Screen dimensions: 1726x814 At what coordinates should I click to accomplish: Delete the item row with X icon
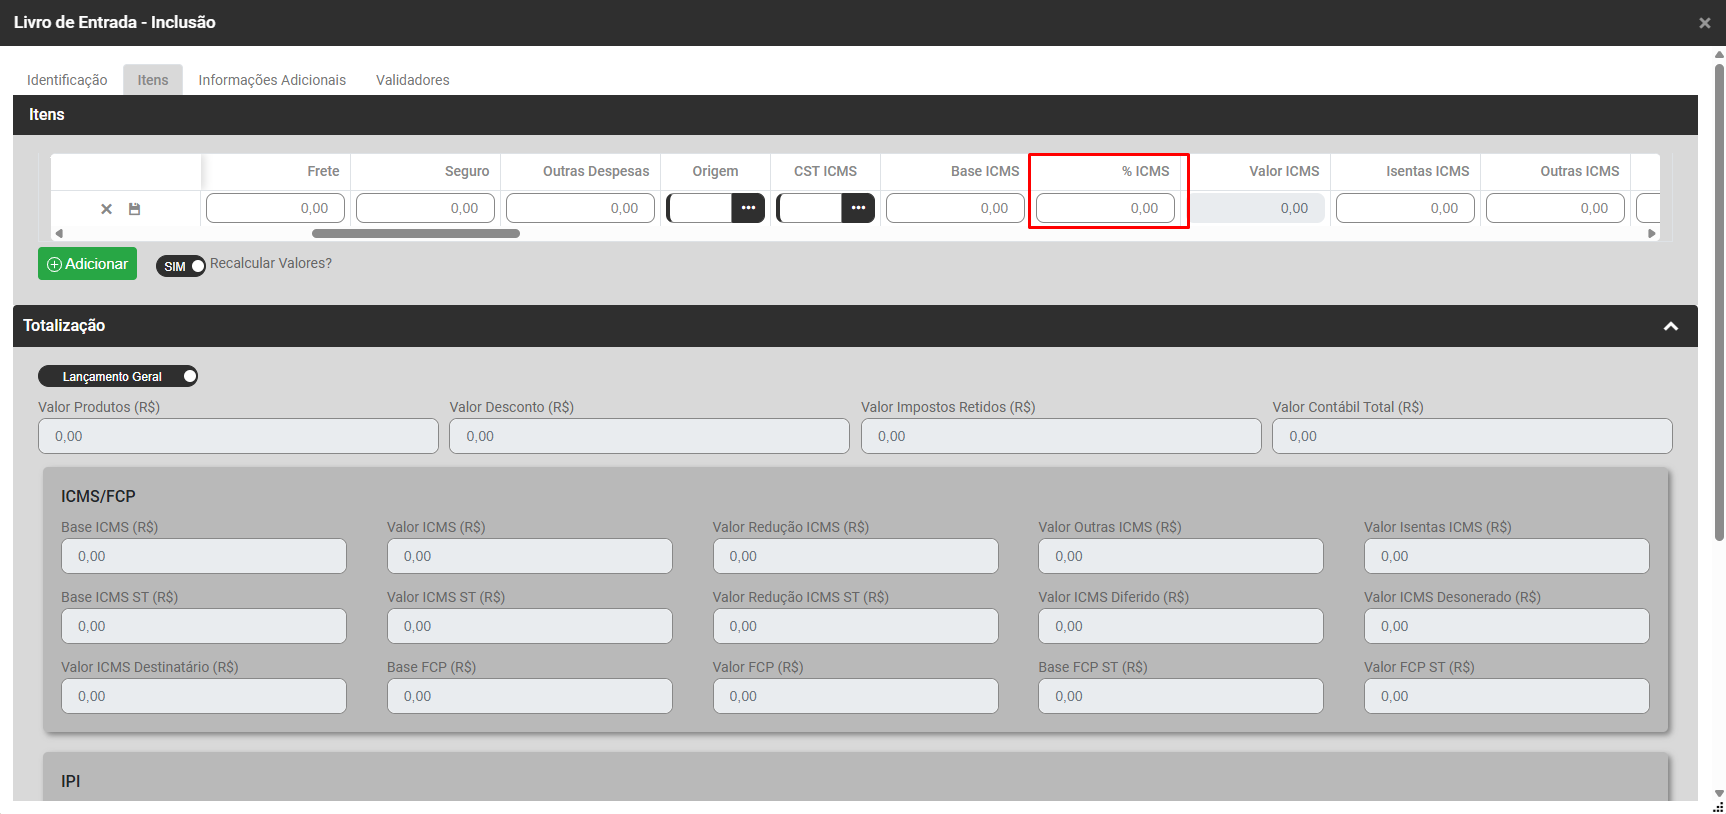106,209
